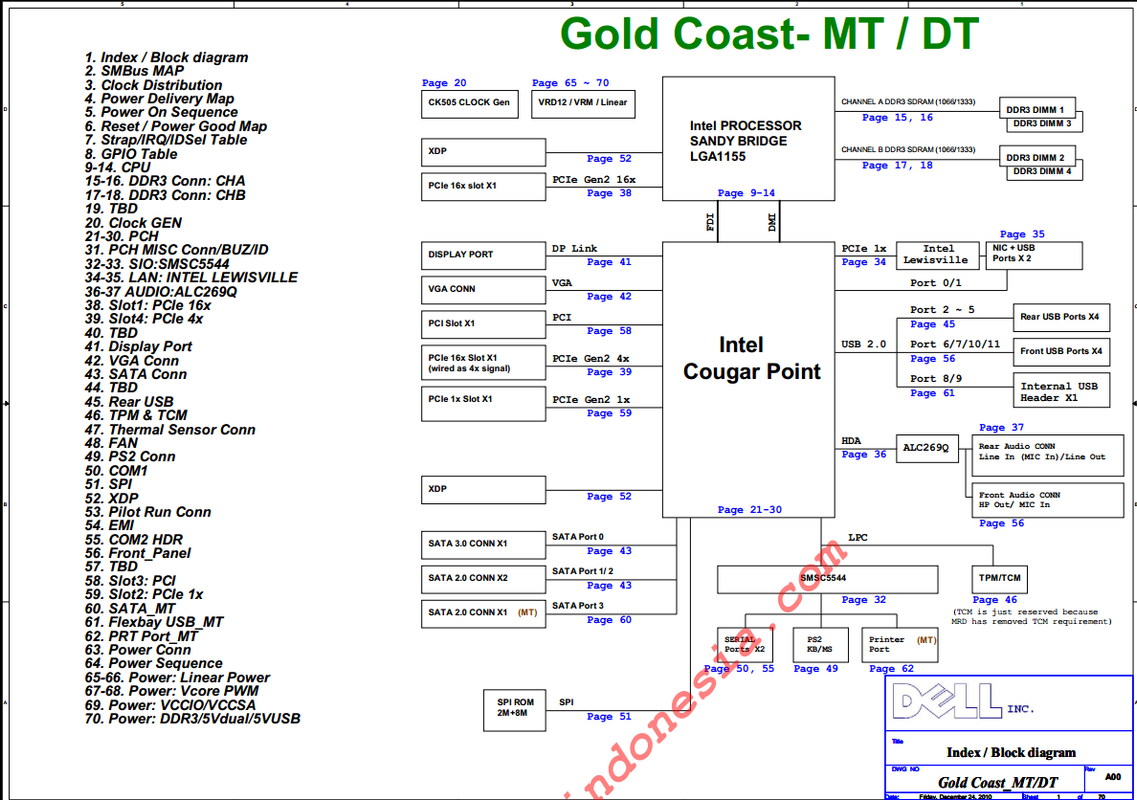Image resolution: width=1137 pixels, height=800 pixels.
Task: Click the Dell Inc. logo
Action: click(962, 702)
